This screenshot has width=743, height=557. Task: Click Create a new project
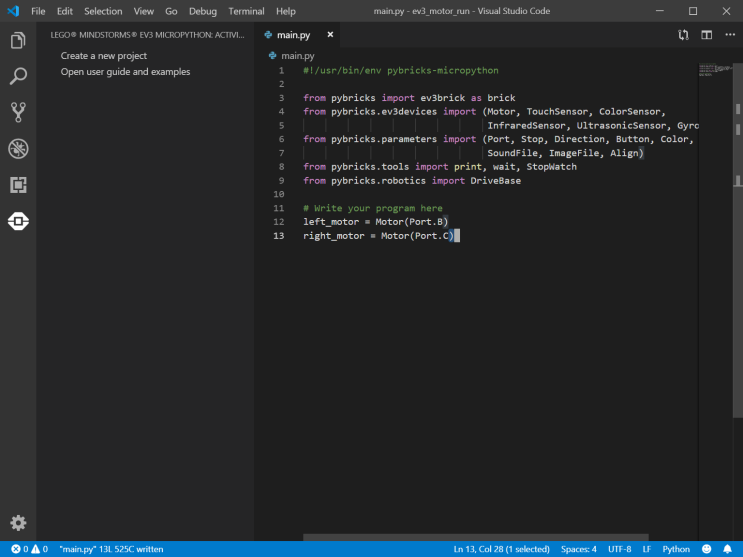(104, 56)
